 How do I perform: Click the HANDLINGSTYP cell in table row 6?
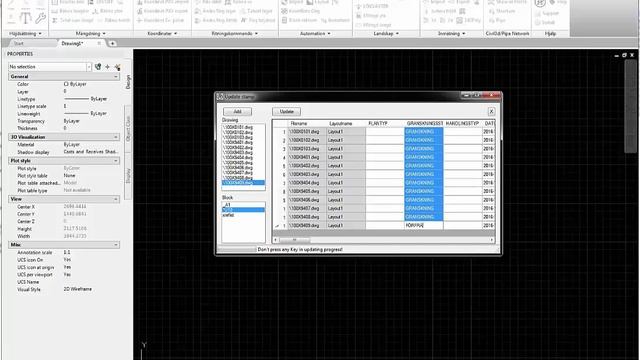click(463, 174)
